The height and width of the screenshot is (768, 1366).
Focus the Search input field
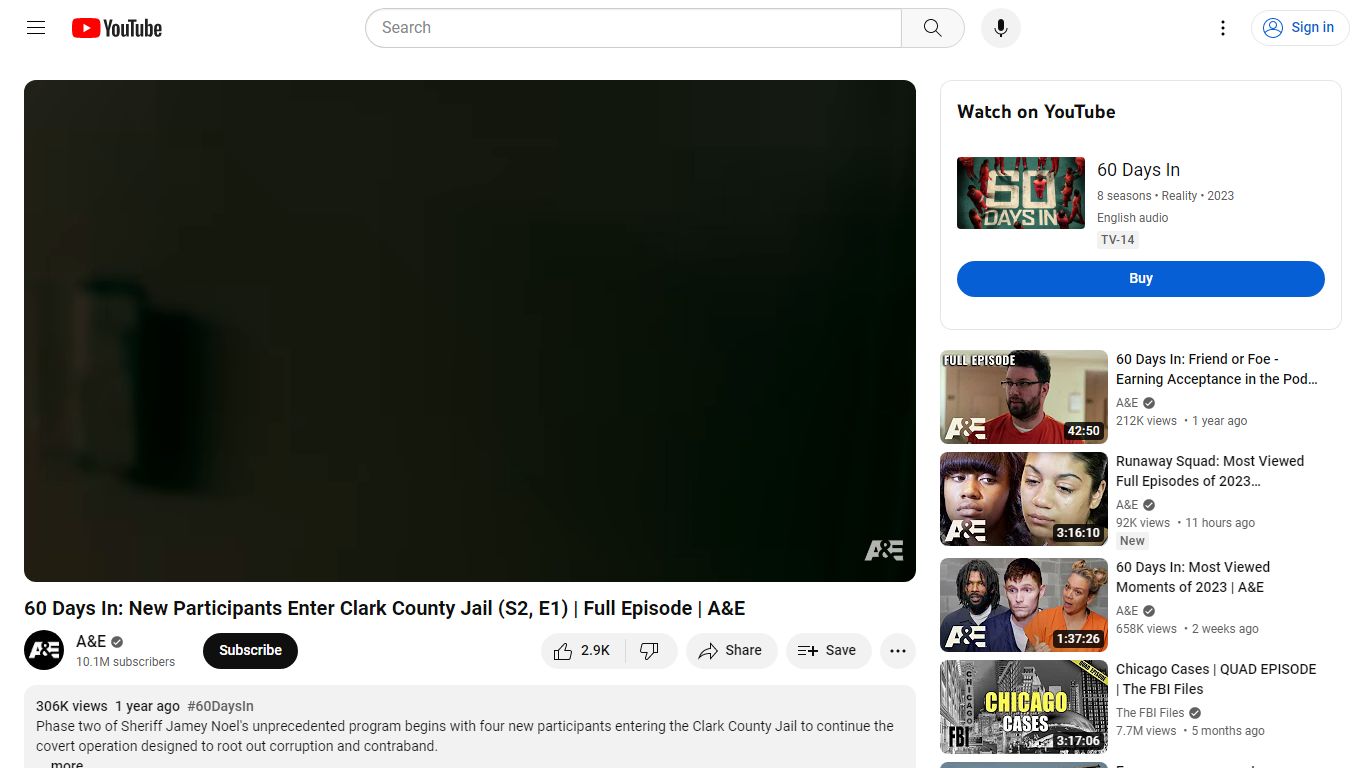click(634, 28)
